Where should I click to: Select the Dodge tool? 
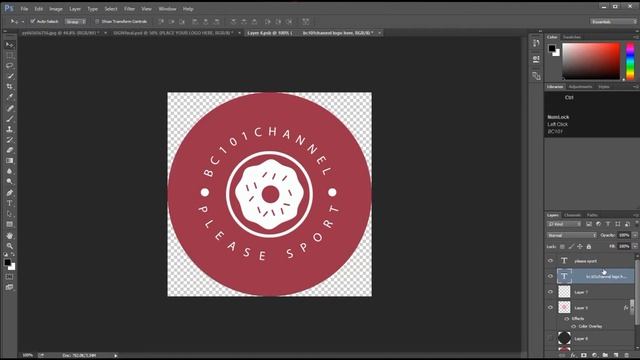(x=10, y=182)
